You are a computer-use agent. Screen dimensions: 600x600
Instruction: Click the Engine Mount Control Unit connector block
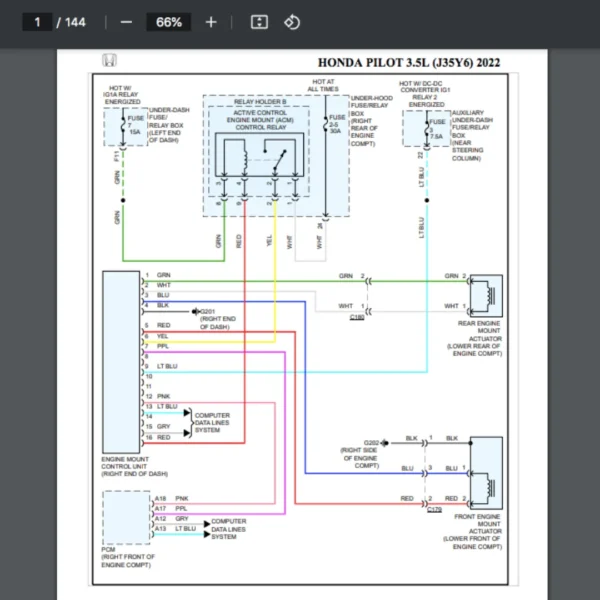121,360
